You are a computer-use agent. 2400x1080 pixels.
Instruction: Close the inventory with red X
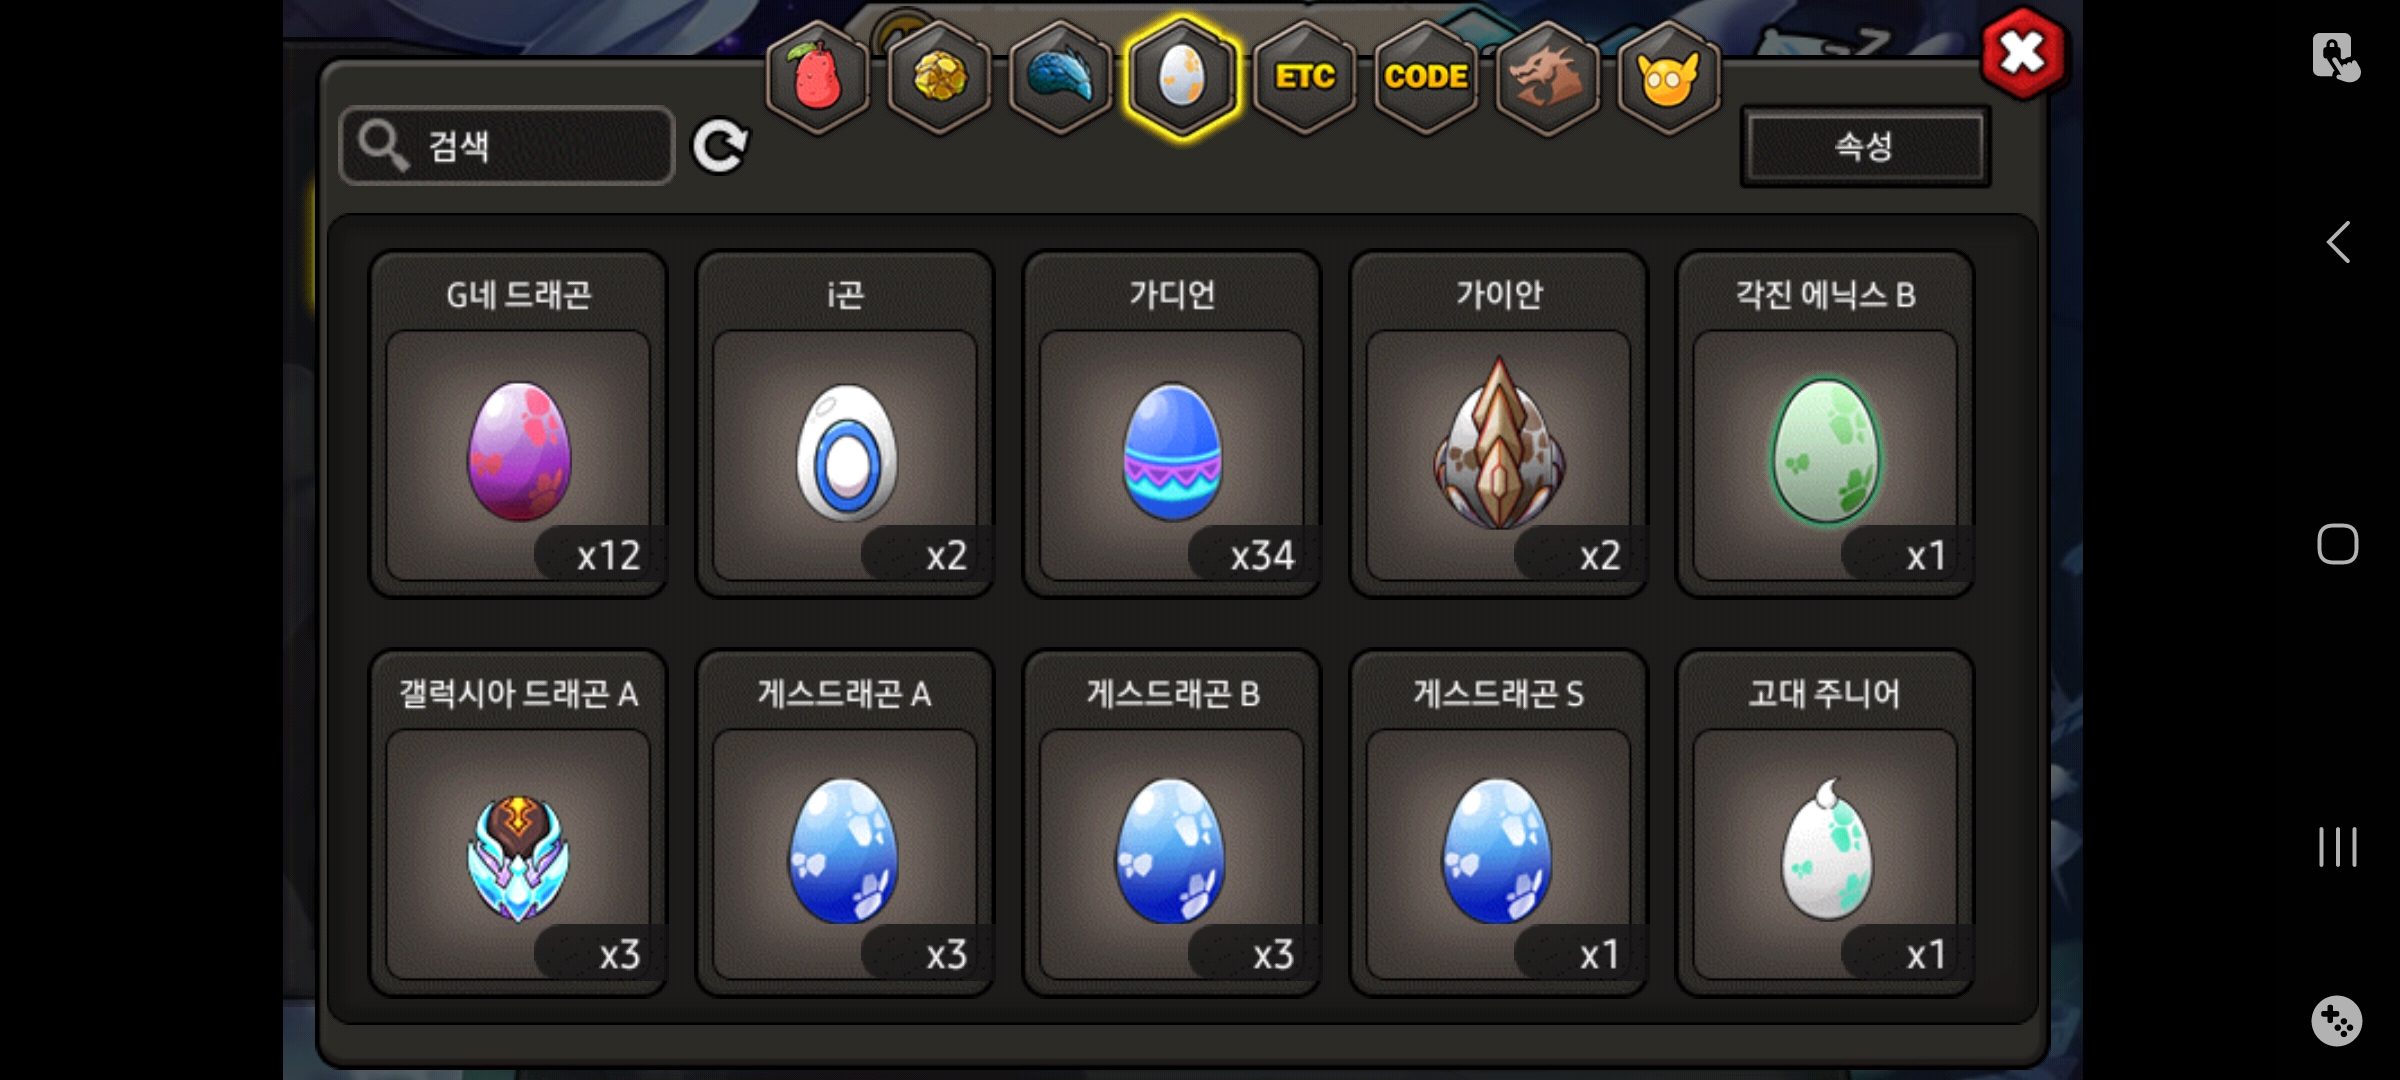(2023, 53)
